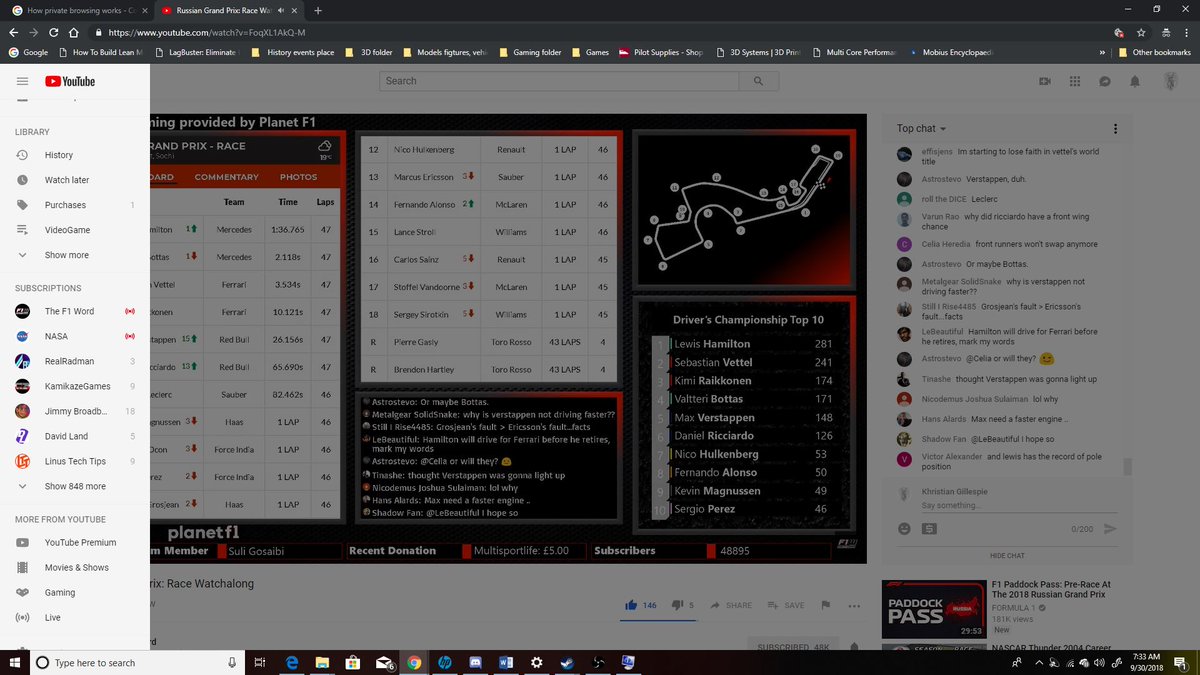Open the Windows Start menu
1200x675 pixels.
point(14,662)
